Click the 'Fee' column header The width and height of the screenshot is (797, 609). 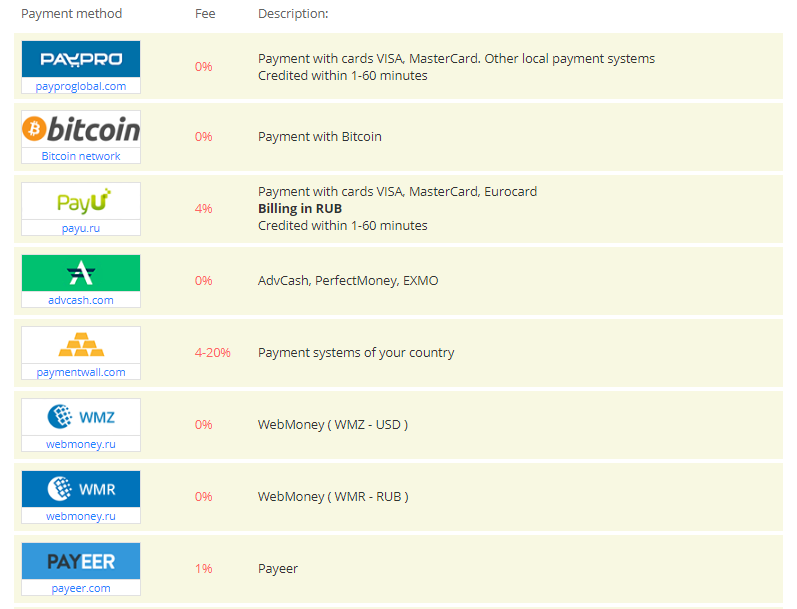(x=205, y=14)
